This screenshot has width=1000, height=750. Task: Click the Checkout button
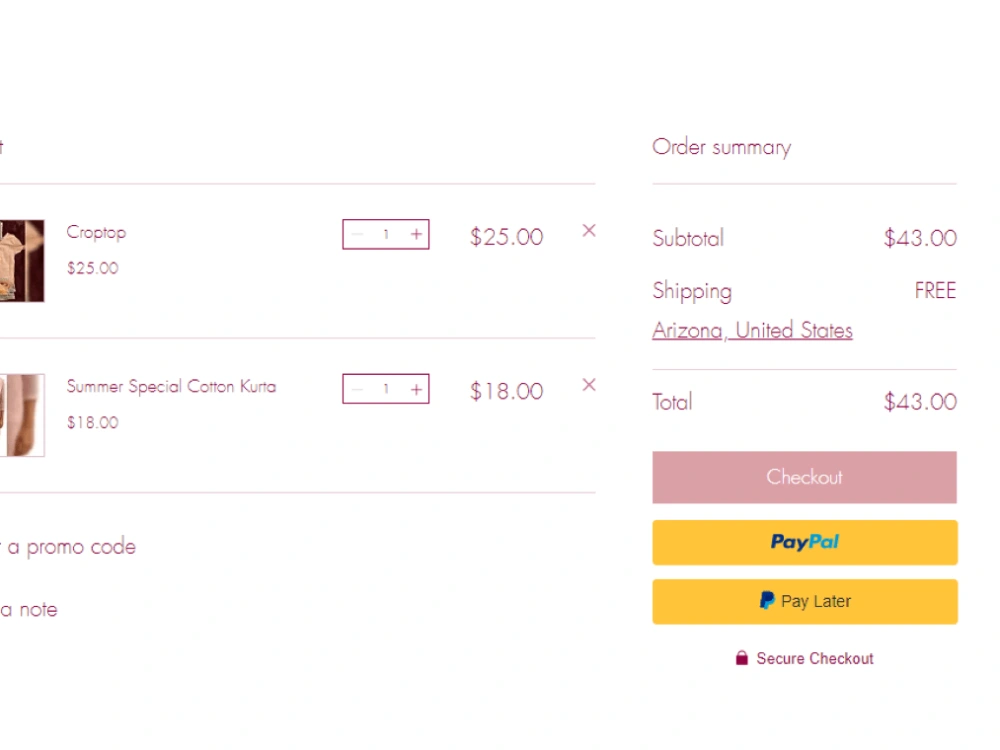pos(804,477)
